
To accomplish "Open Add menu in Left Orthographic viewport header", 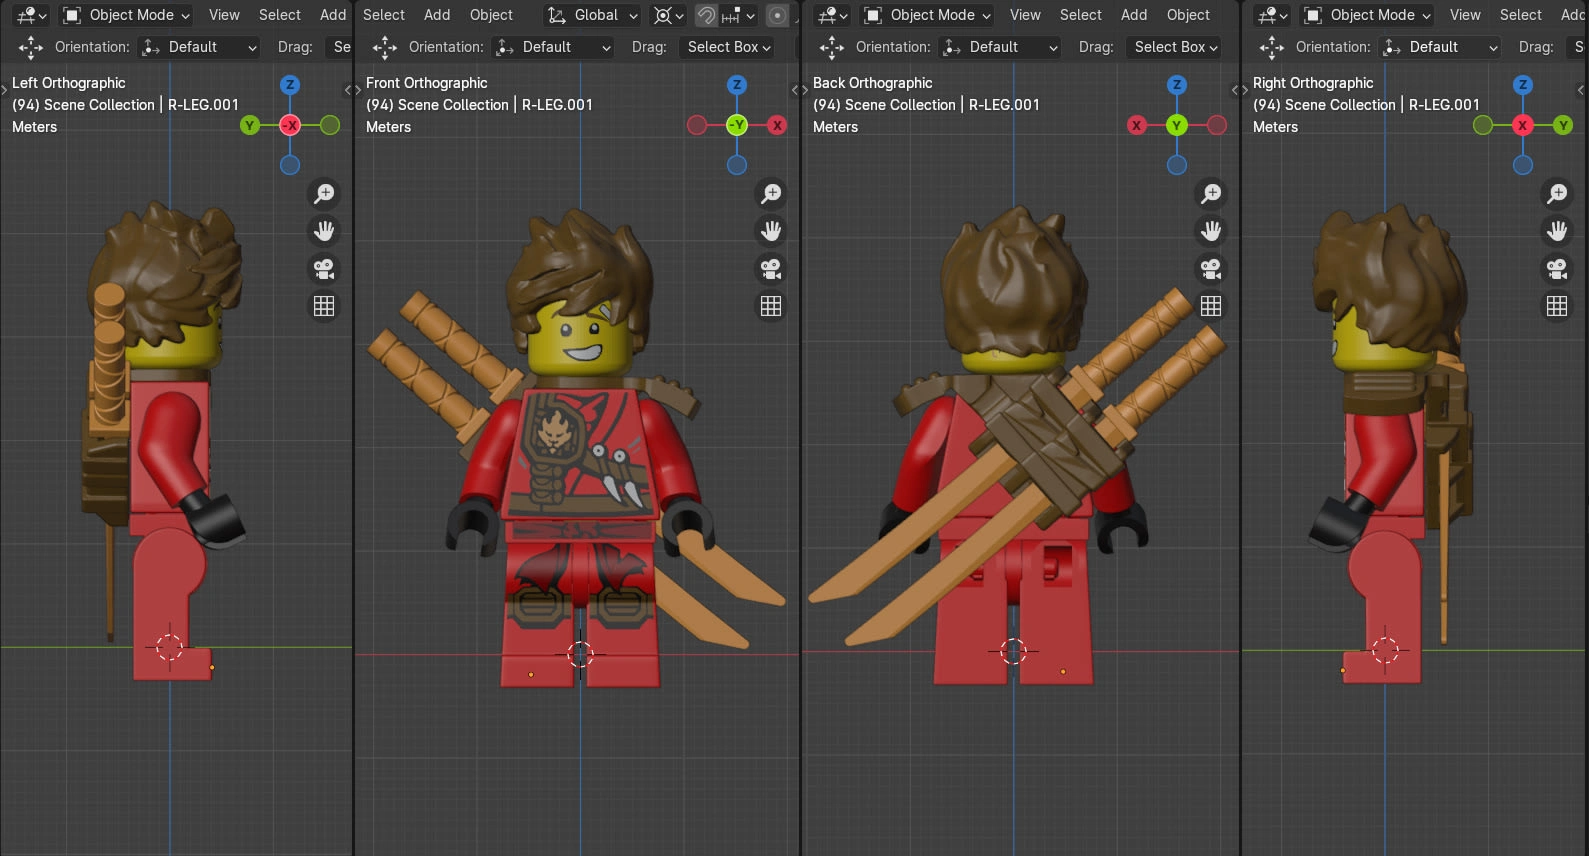I will 333,15.
